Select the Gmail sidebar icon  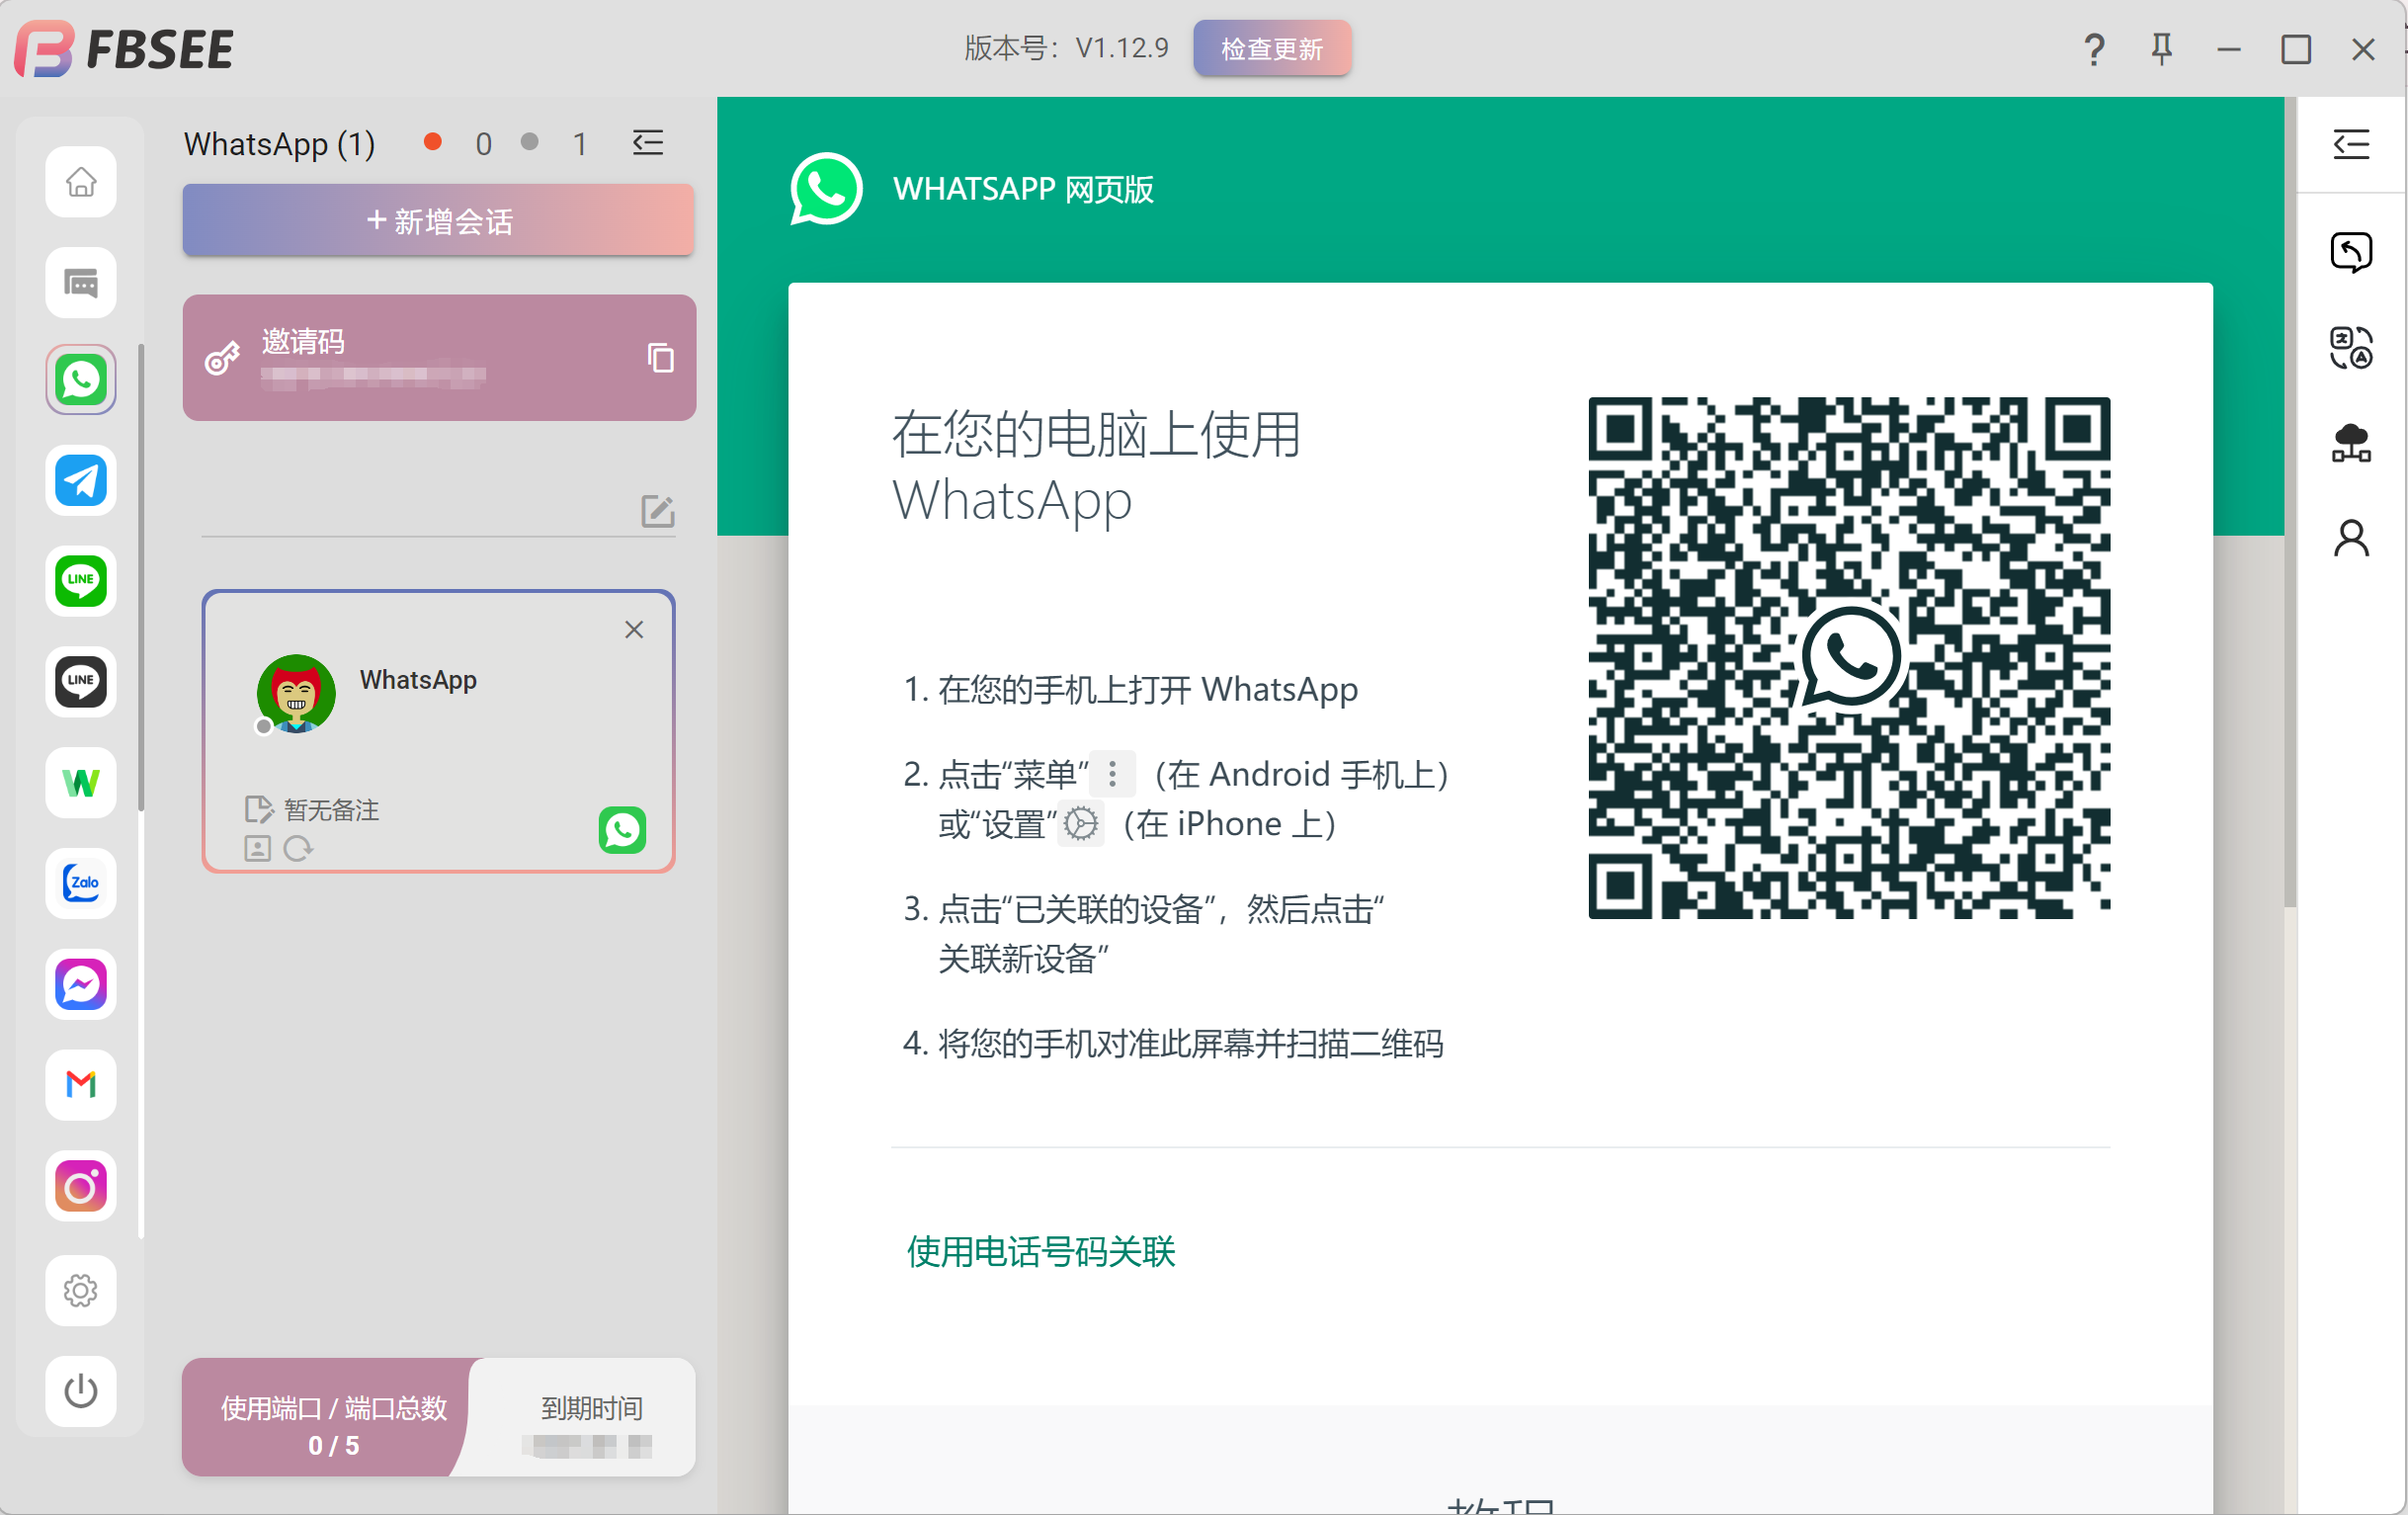click(x=81, y=1085)
